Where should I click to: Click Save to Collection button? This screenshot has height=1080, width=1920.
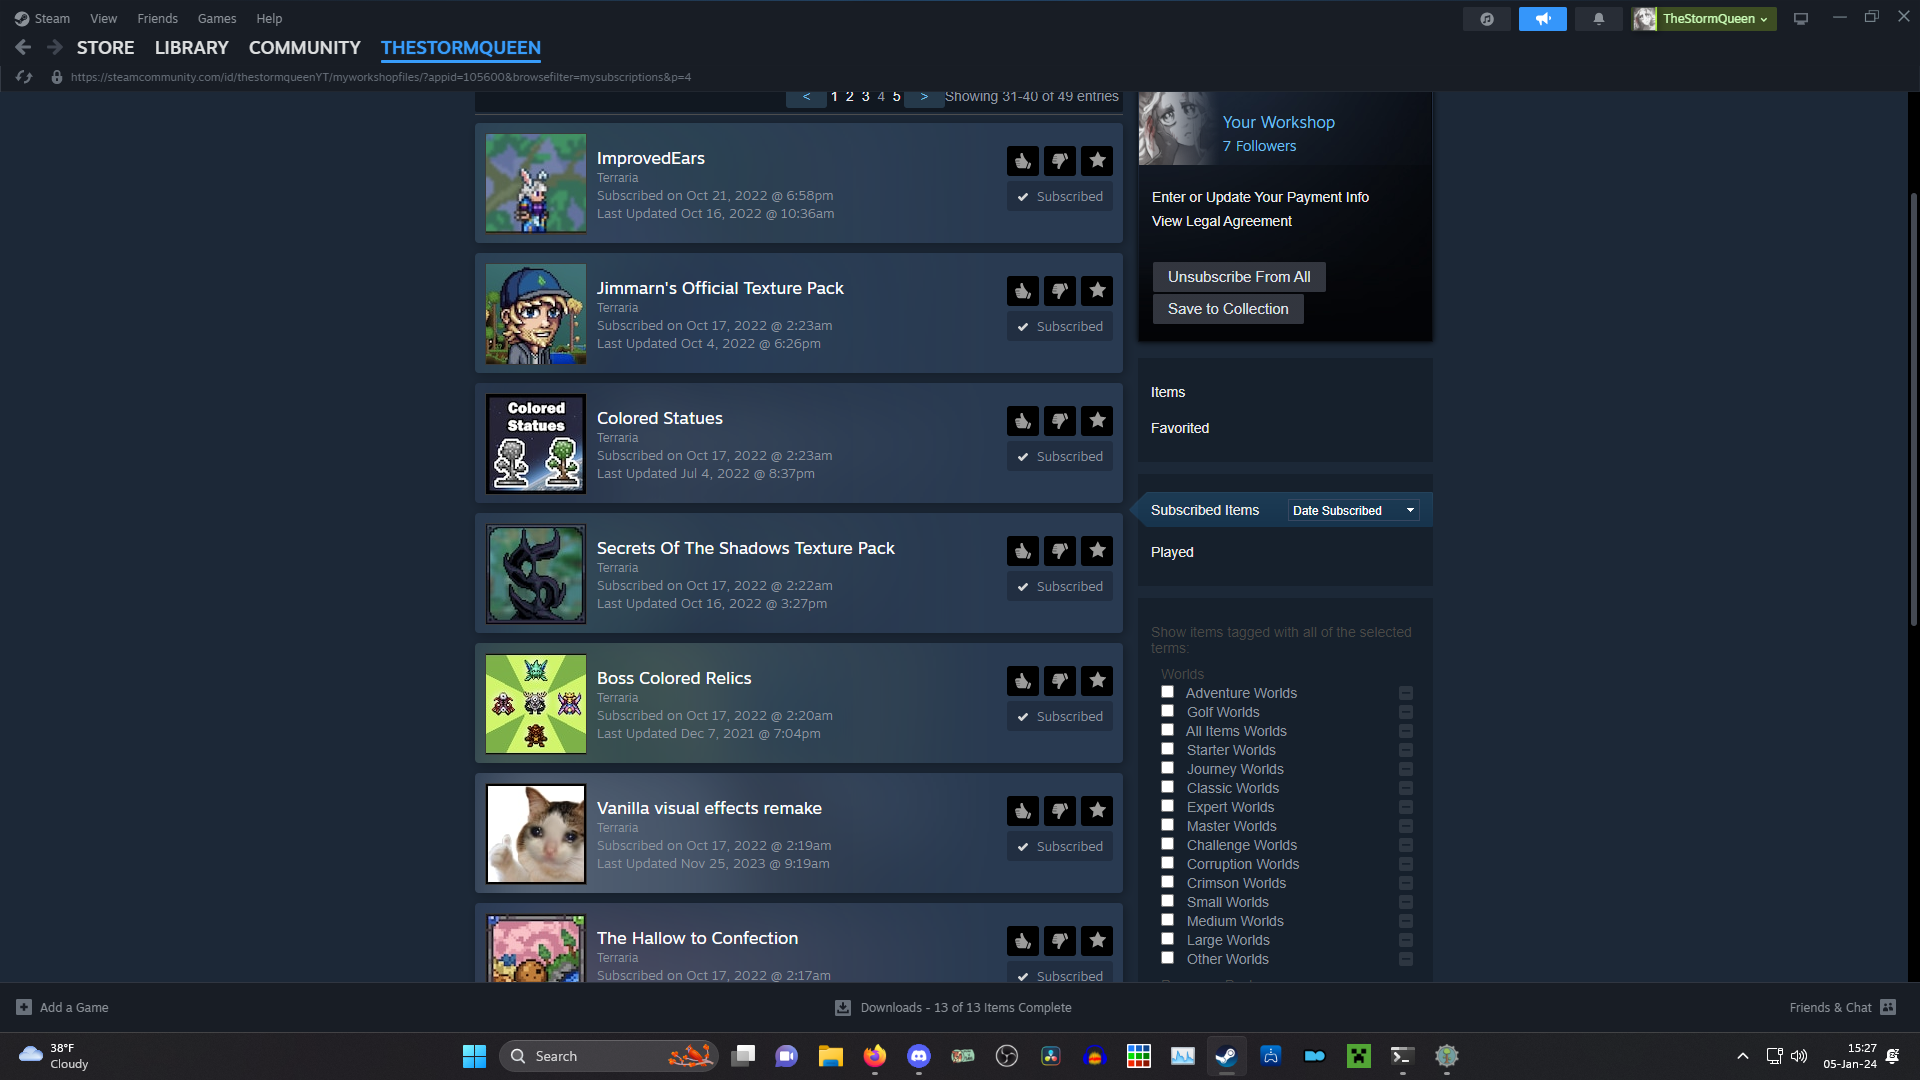point(1228,309)
